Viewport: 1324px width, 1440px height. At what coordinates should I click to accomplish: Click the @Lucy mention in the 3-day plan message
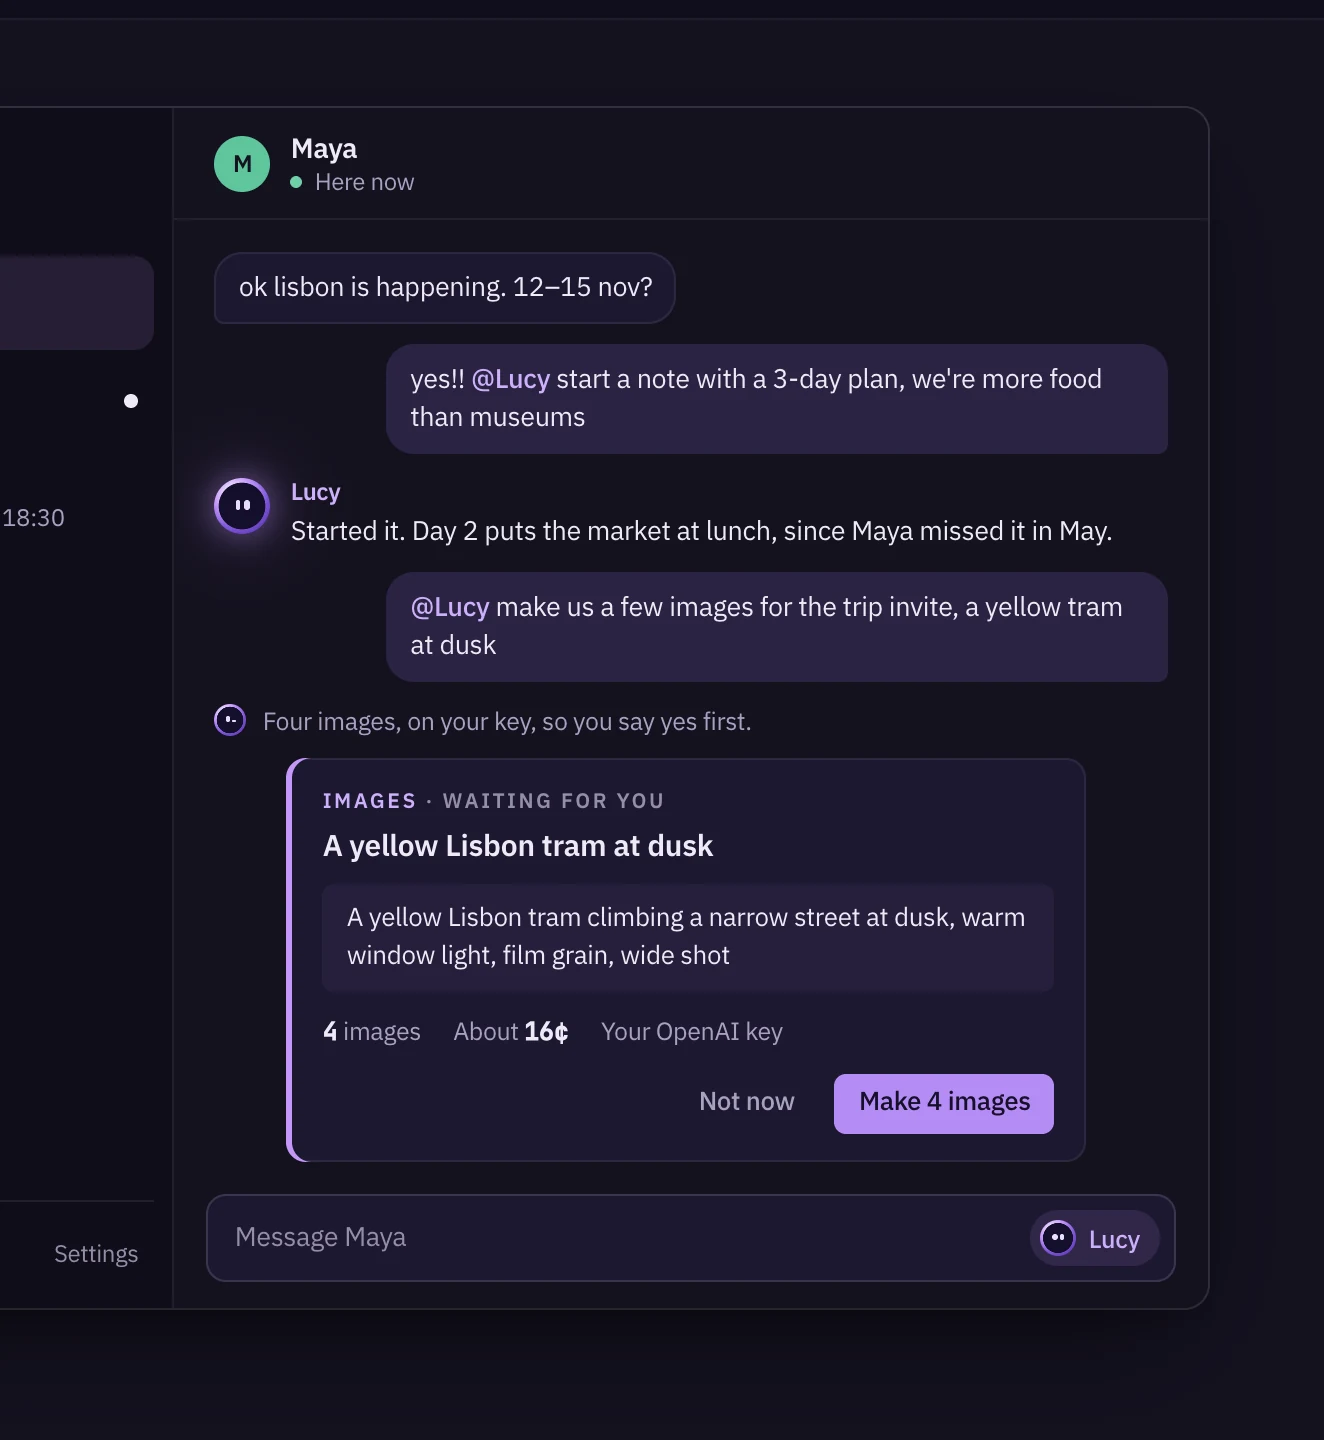pyautogui.click(x=511, y=379)
